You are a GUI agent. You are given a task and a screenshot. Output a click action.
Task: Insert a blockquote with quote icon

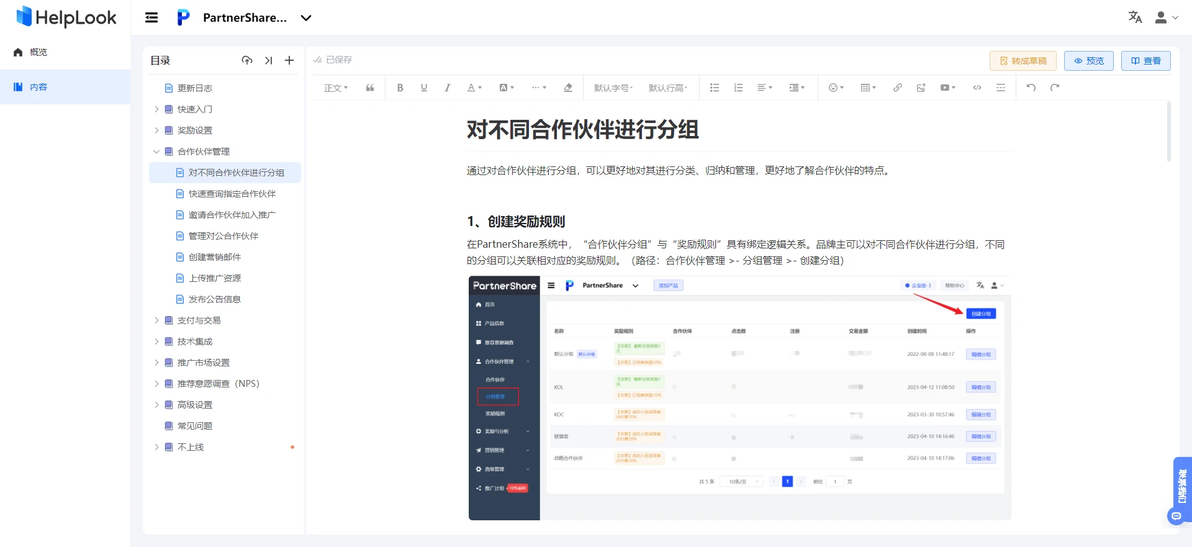370,88
